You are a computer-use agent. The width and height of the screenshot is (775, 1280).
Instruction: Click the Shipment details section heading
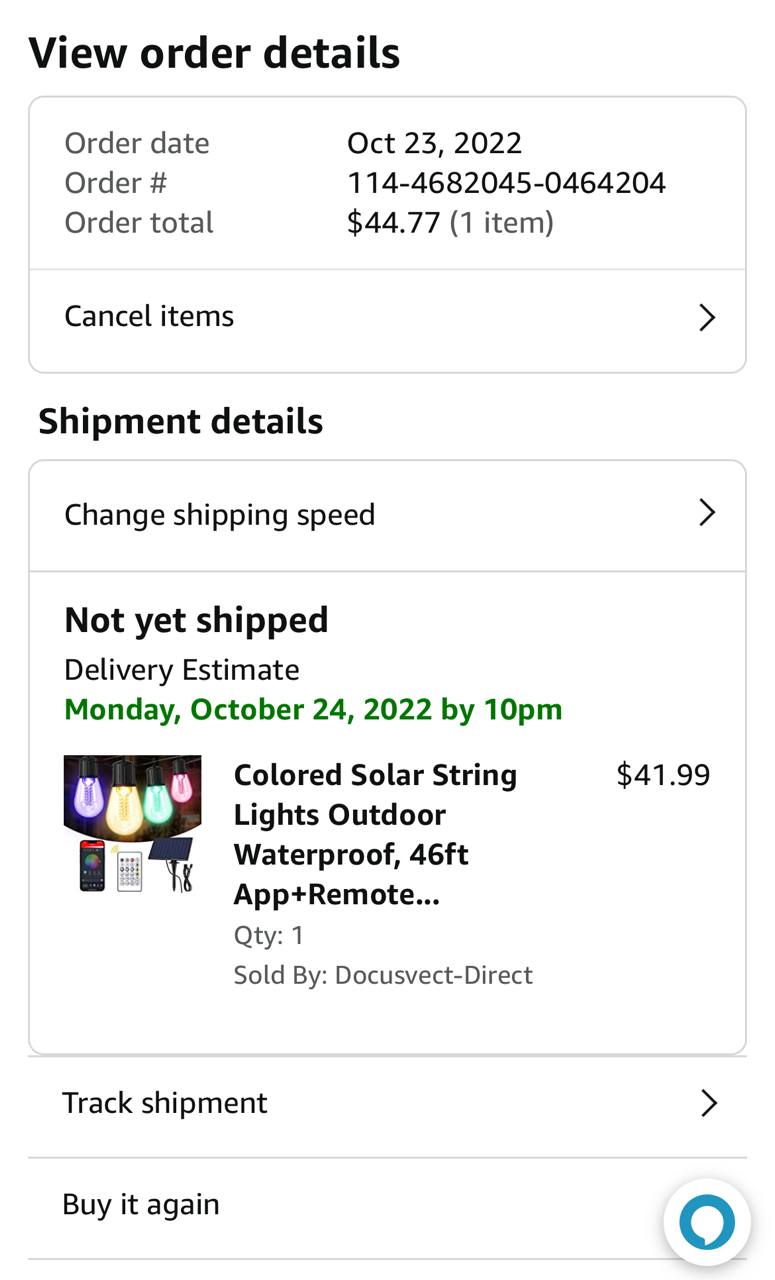coord(180,421)
